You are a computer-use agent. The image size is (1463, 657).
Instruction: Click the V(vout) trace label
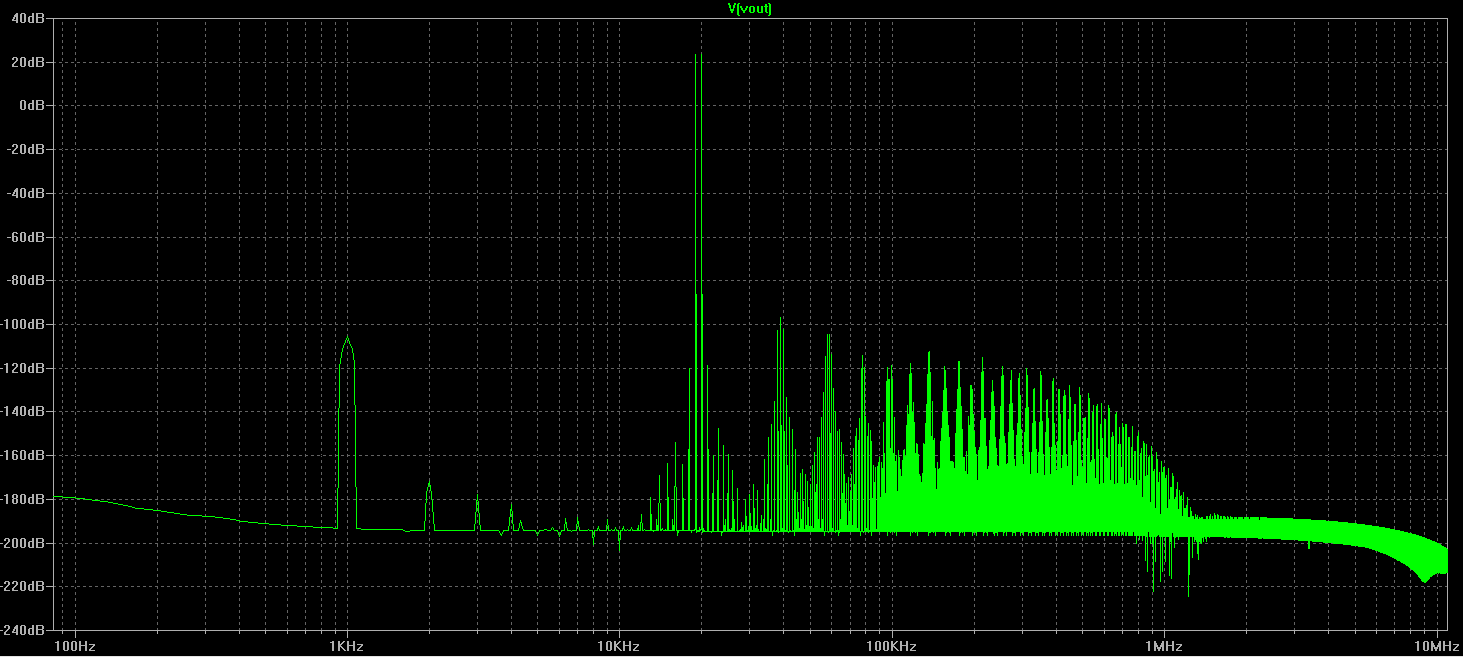tap(749, 8)
